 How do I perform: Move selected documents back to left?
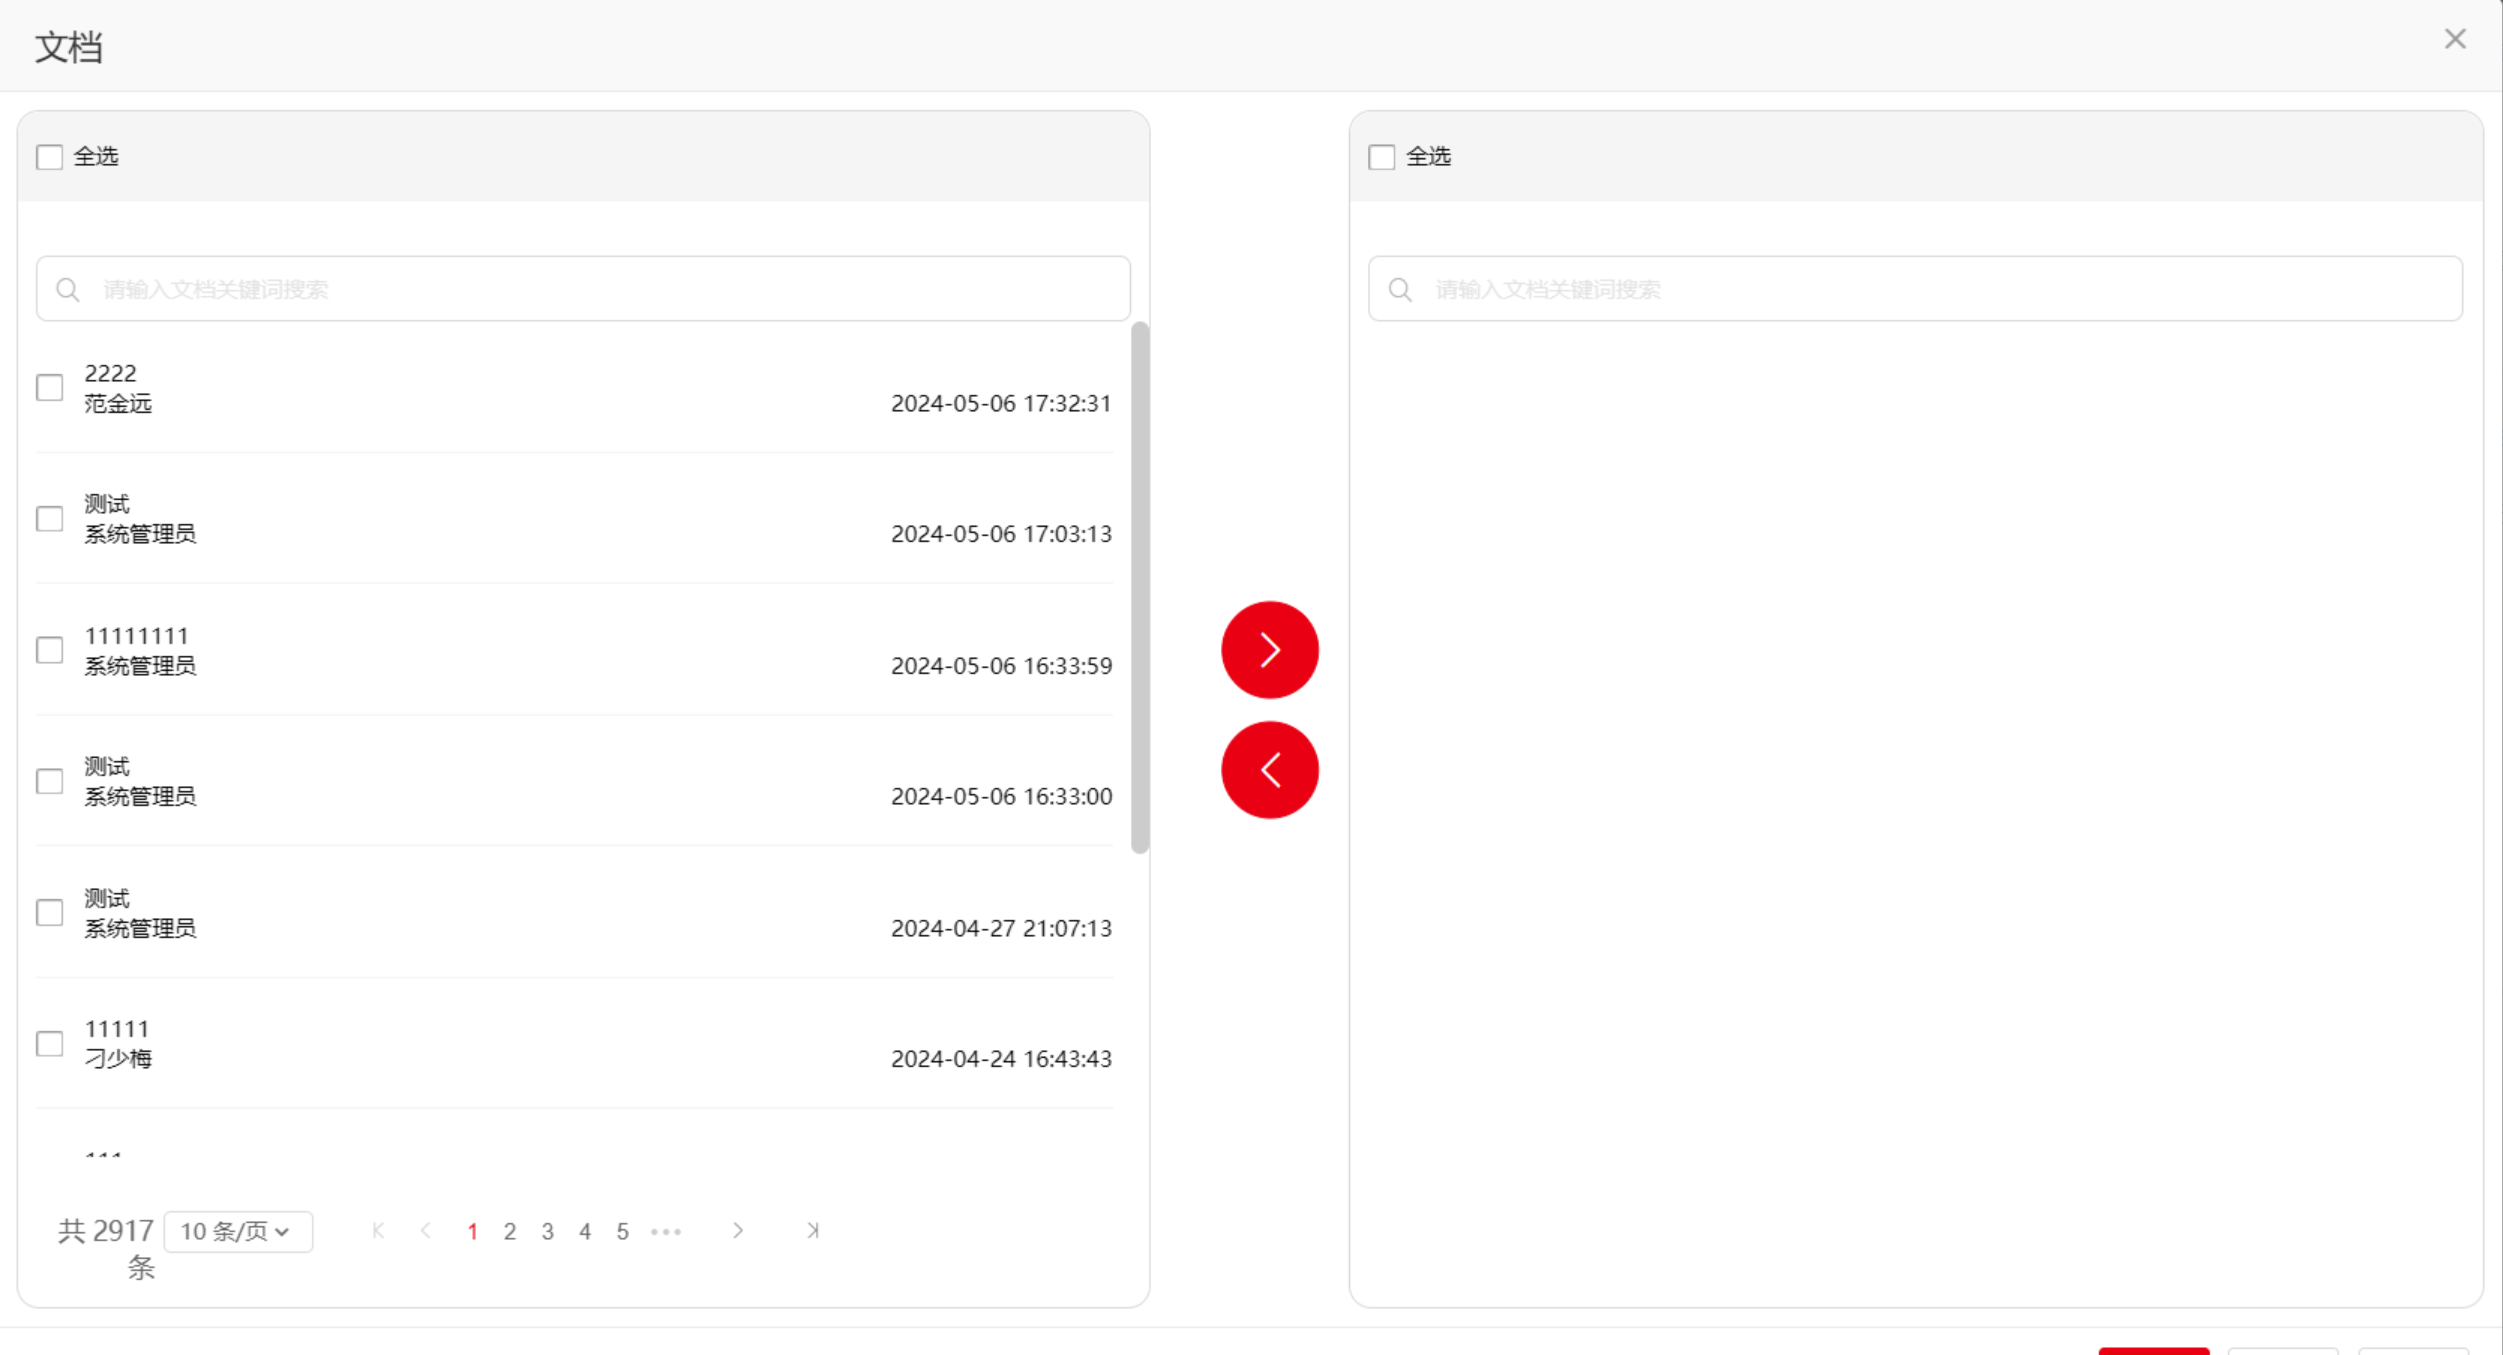coord(1269,770)
